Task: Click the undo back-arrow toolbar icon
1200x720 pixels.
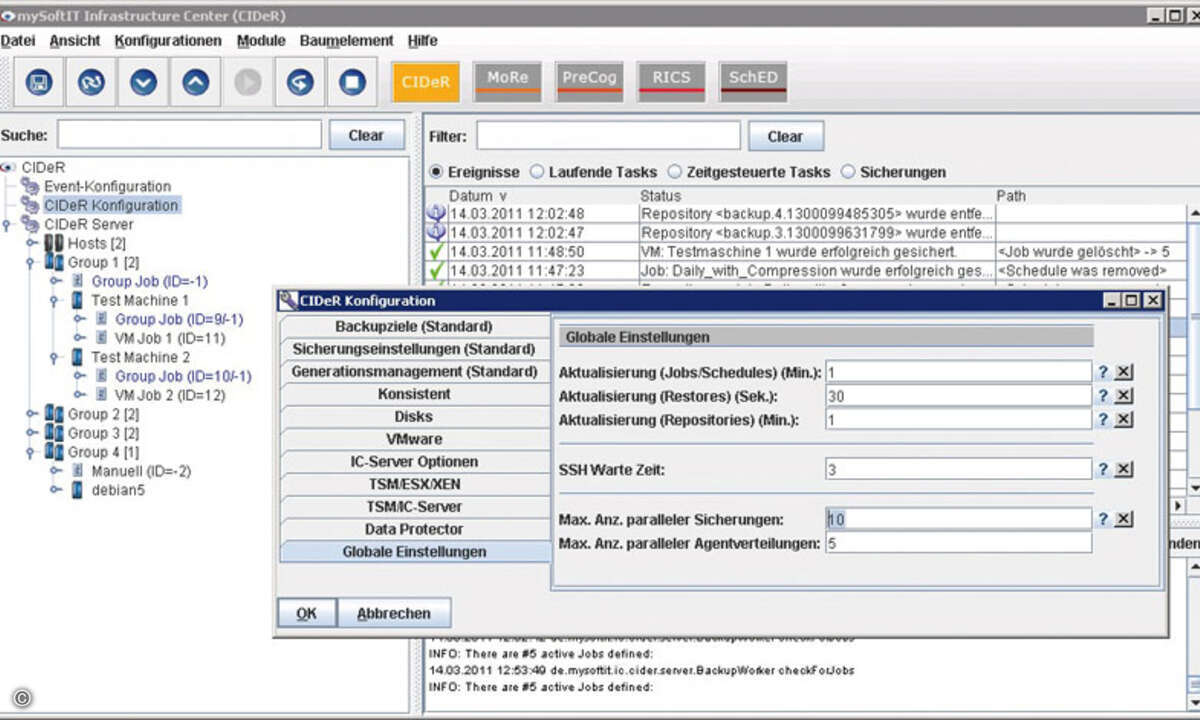Action: click(x=300, y=82)
